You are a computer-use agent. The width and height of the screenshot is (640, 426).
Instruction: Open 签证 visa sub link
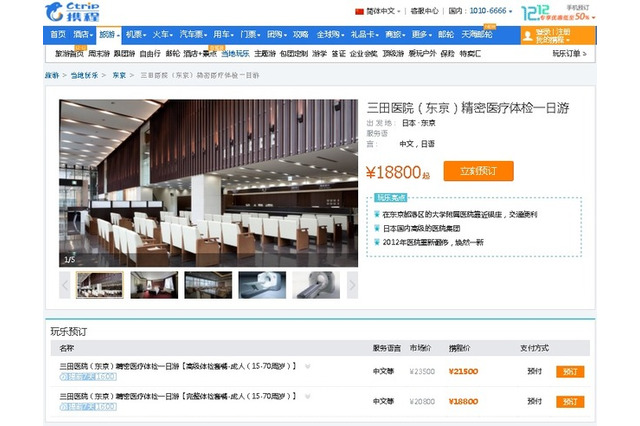[x=338, y=53]
